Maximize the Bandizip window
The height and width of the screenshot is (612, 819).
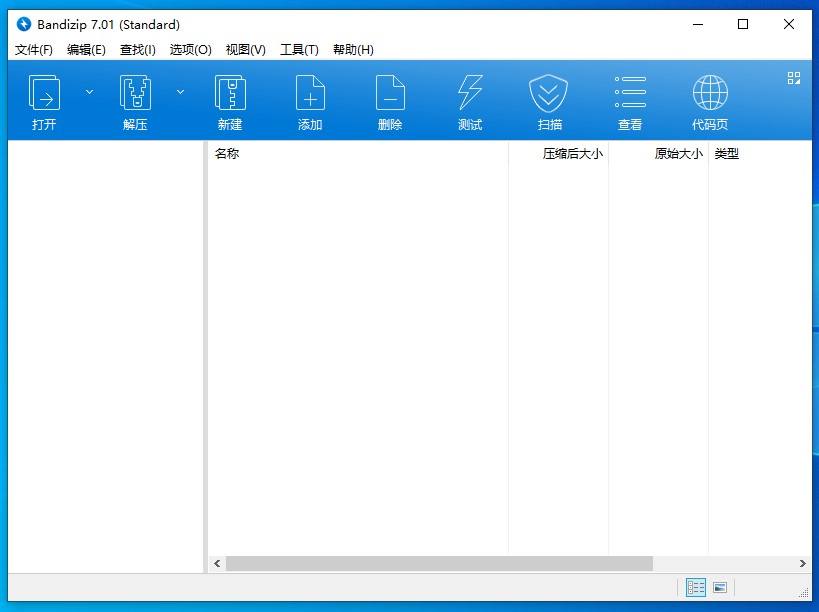point(743,24)
